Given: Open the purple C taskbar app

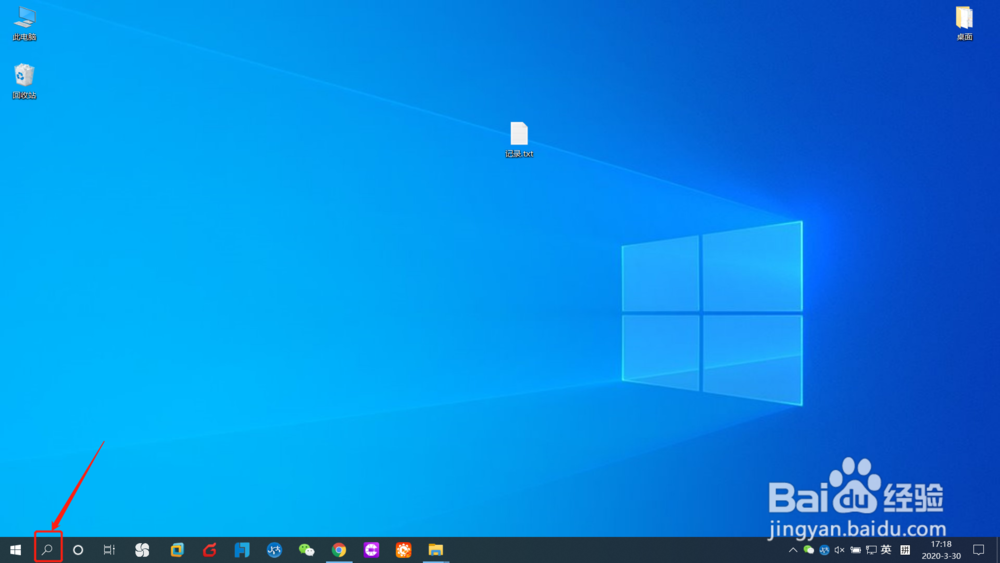Looking at the screenshot, I should pyautogui.click(x=371, y=550).
